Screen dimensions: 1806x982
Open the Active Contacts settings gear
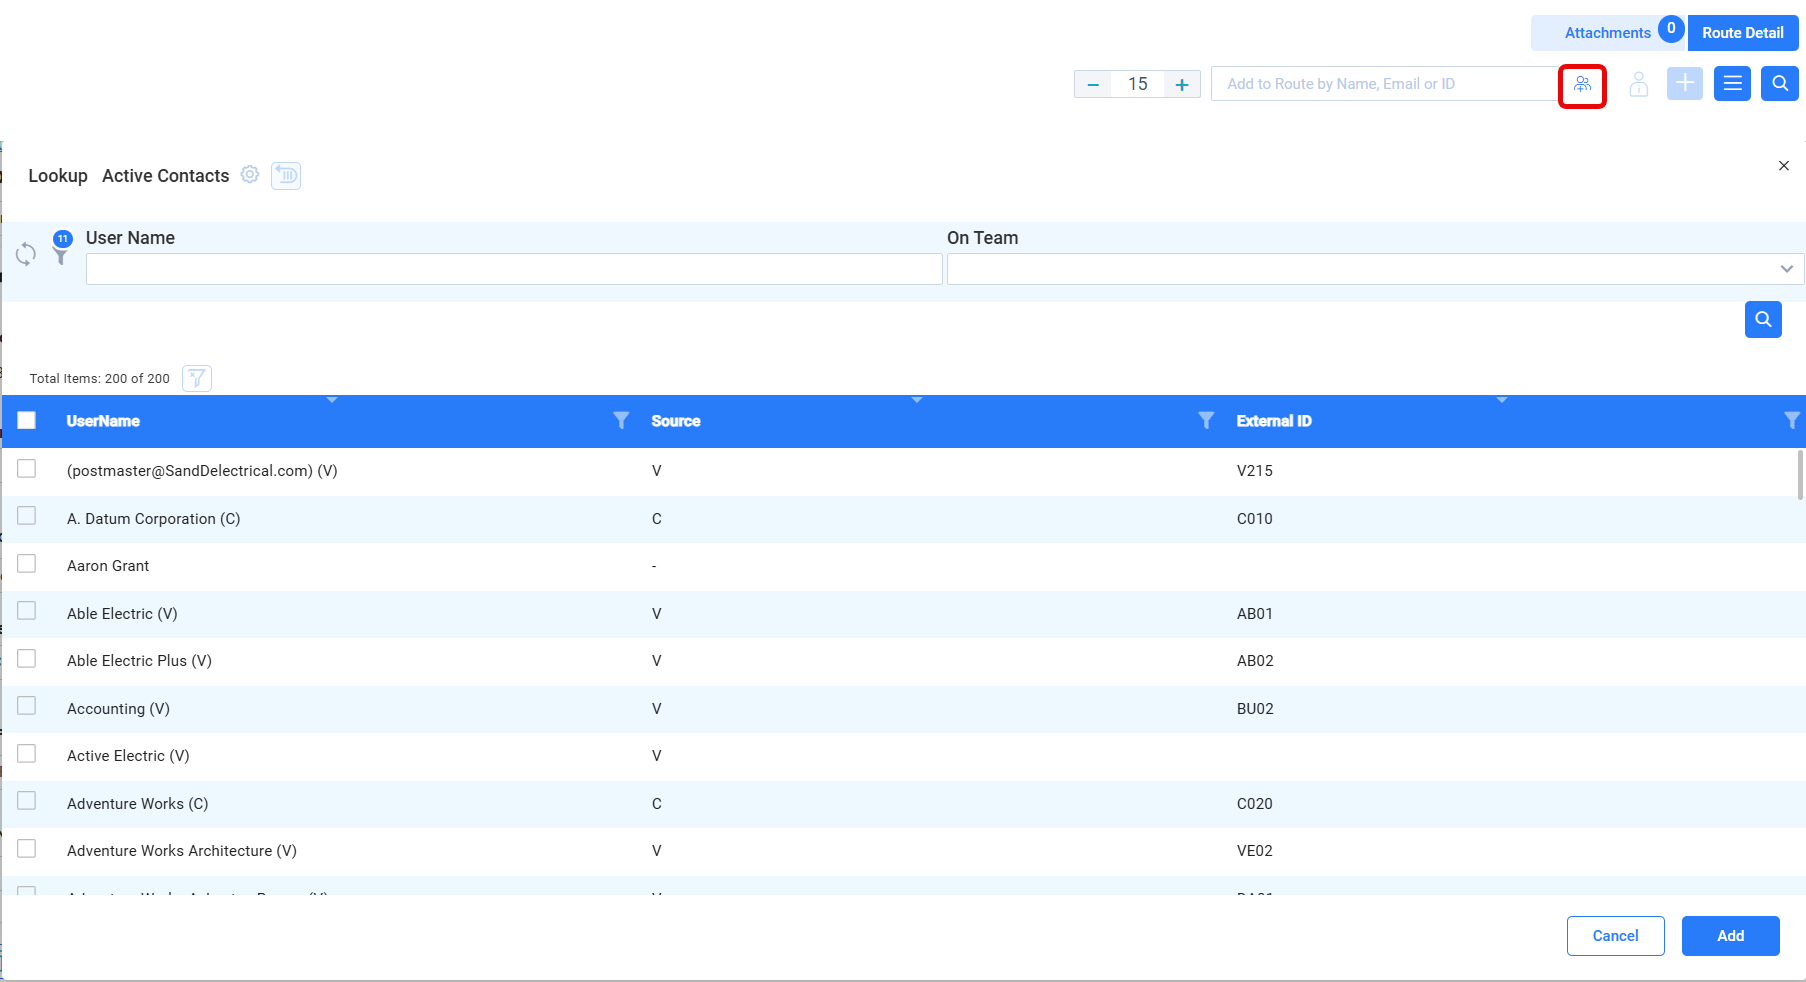(250, 174)
